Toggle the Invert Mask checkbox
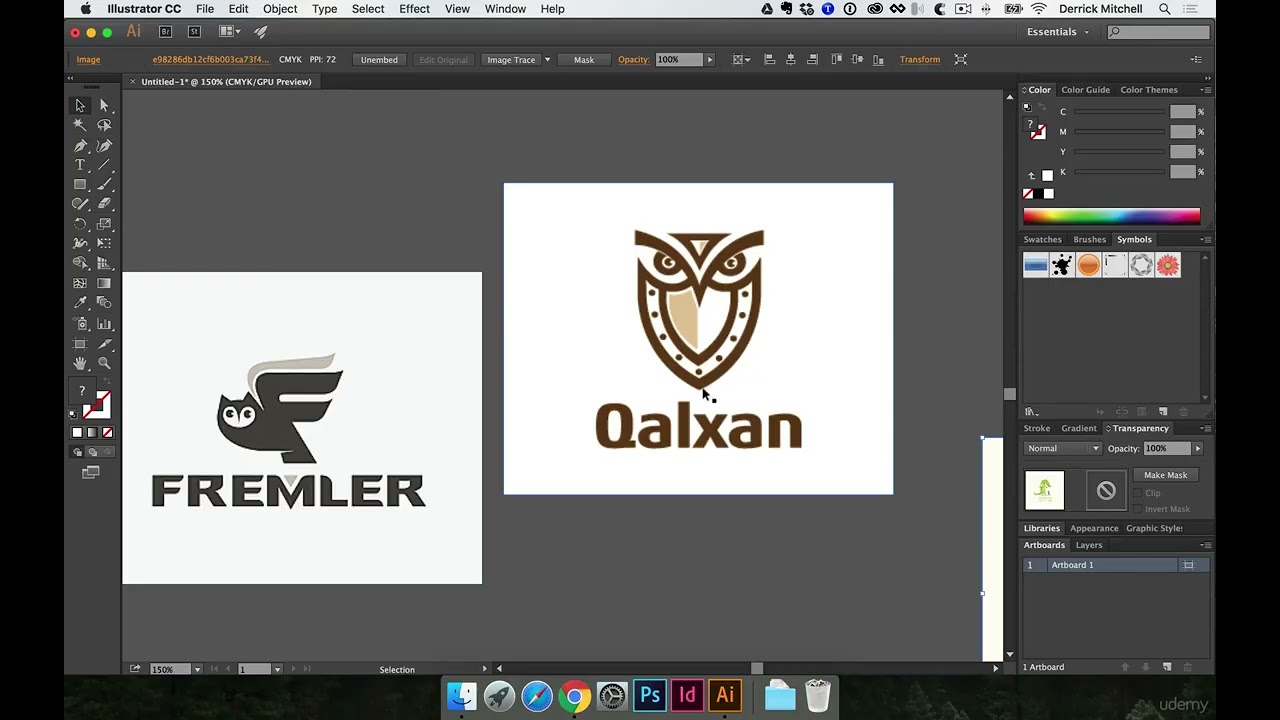Screen dimensions: 1280x720 click(x=1138, y=509)
